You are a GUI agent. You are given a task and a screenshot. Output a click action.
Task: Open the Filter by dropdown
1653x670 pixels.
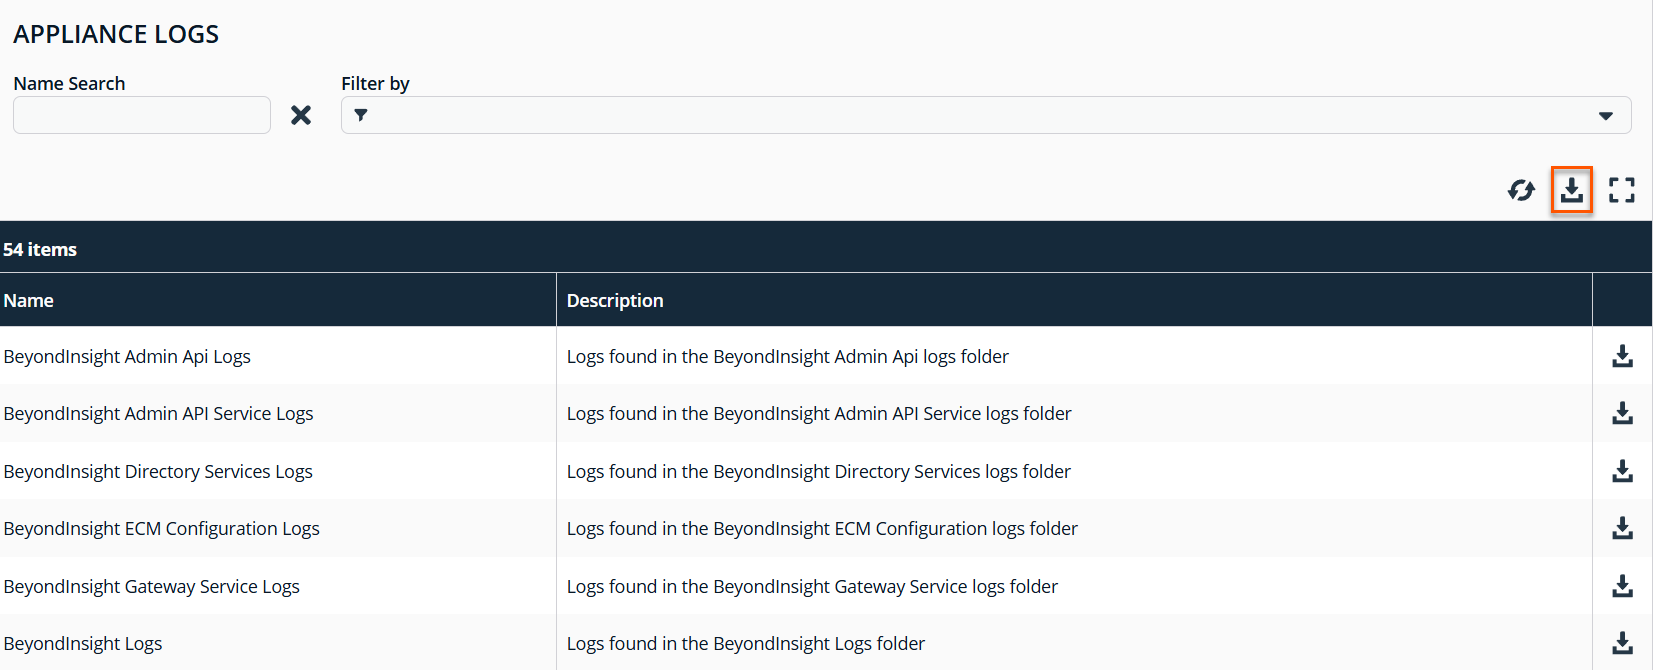coord(986,115)
